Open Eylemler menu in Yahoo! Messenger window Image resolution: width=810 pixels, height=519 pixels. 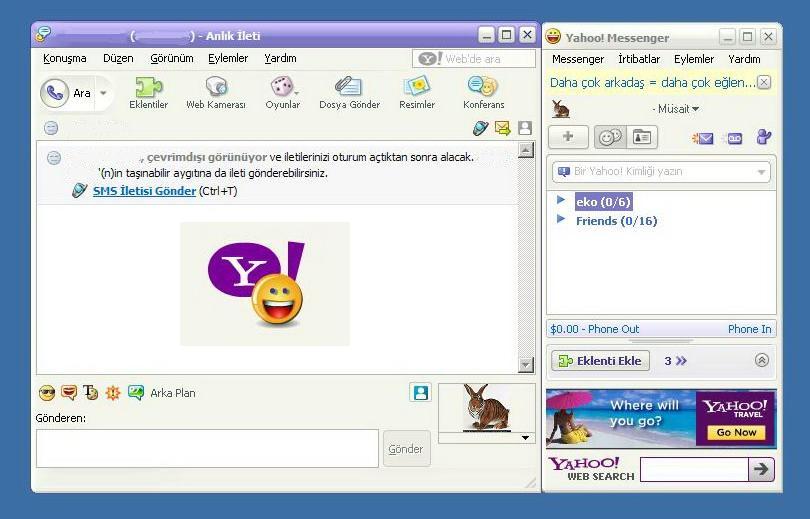(694, 59)
